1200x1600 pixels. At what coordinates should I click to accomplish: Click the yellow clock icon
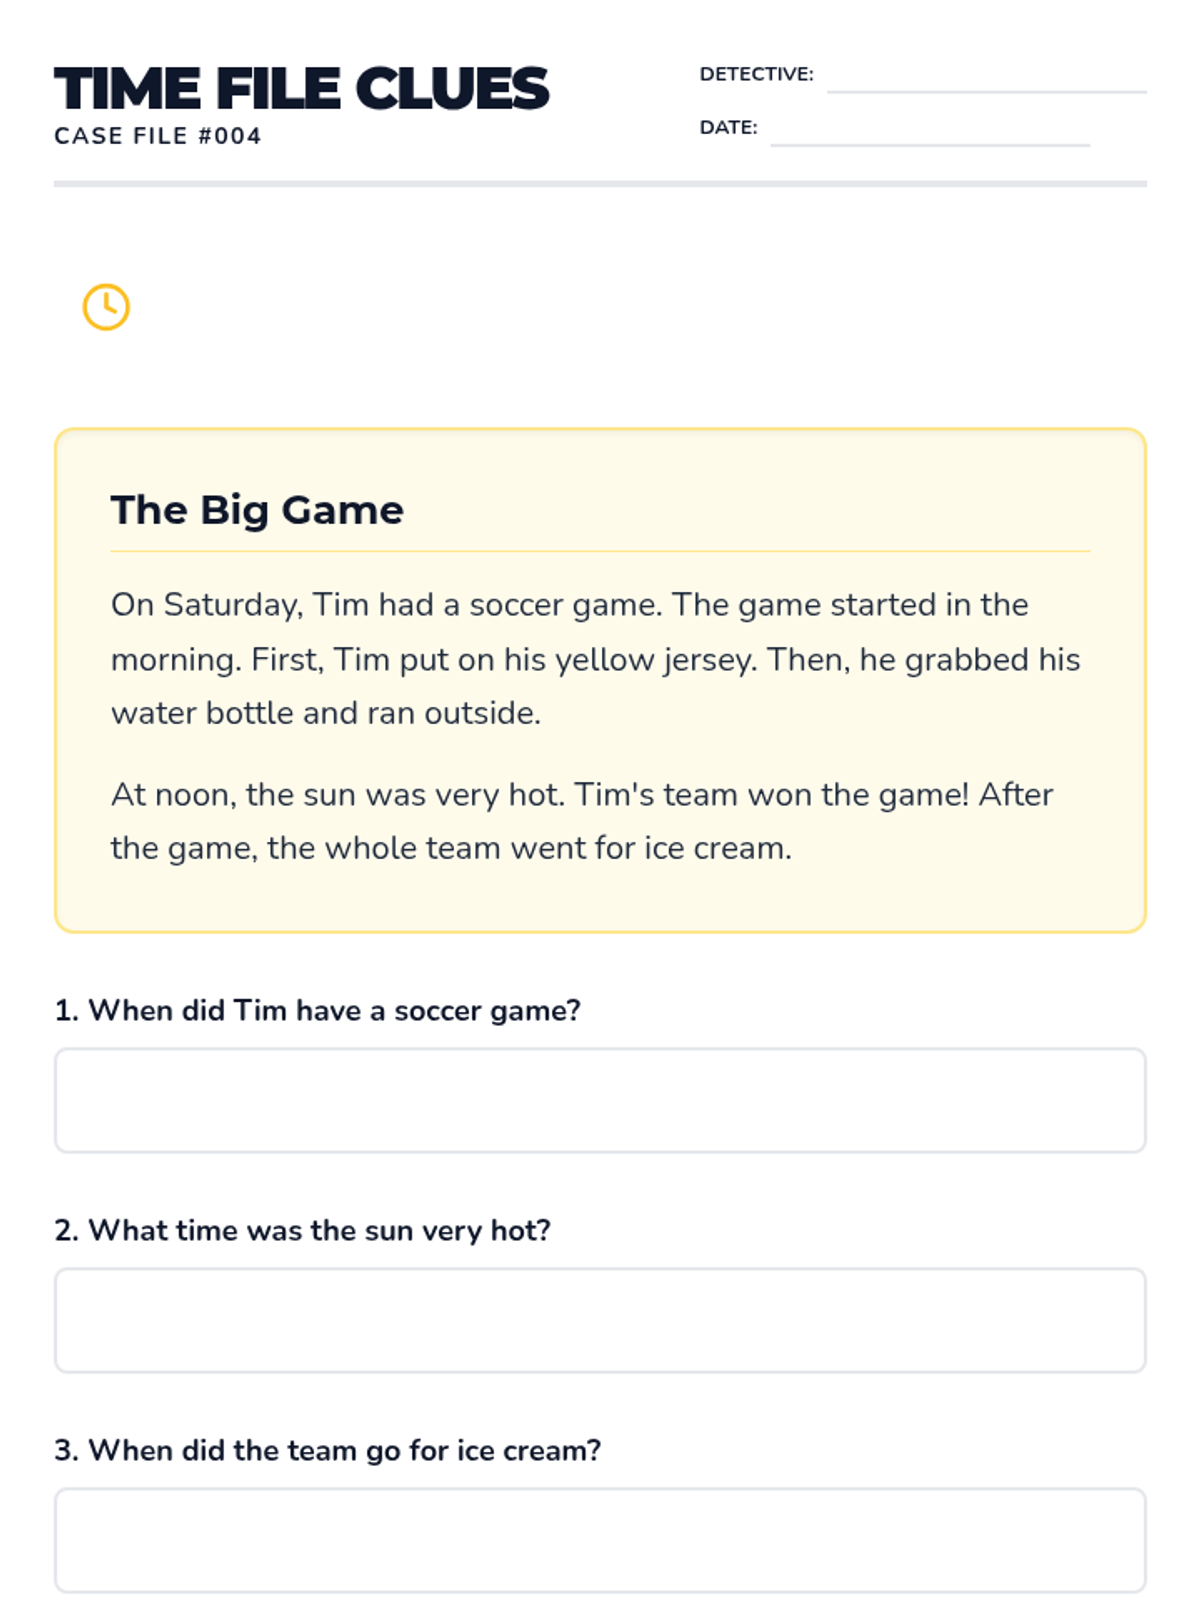click(x=106, y=307)
